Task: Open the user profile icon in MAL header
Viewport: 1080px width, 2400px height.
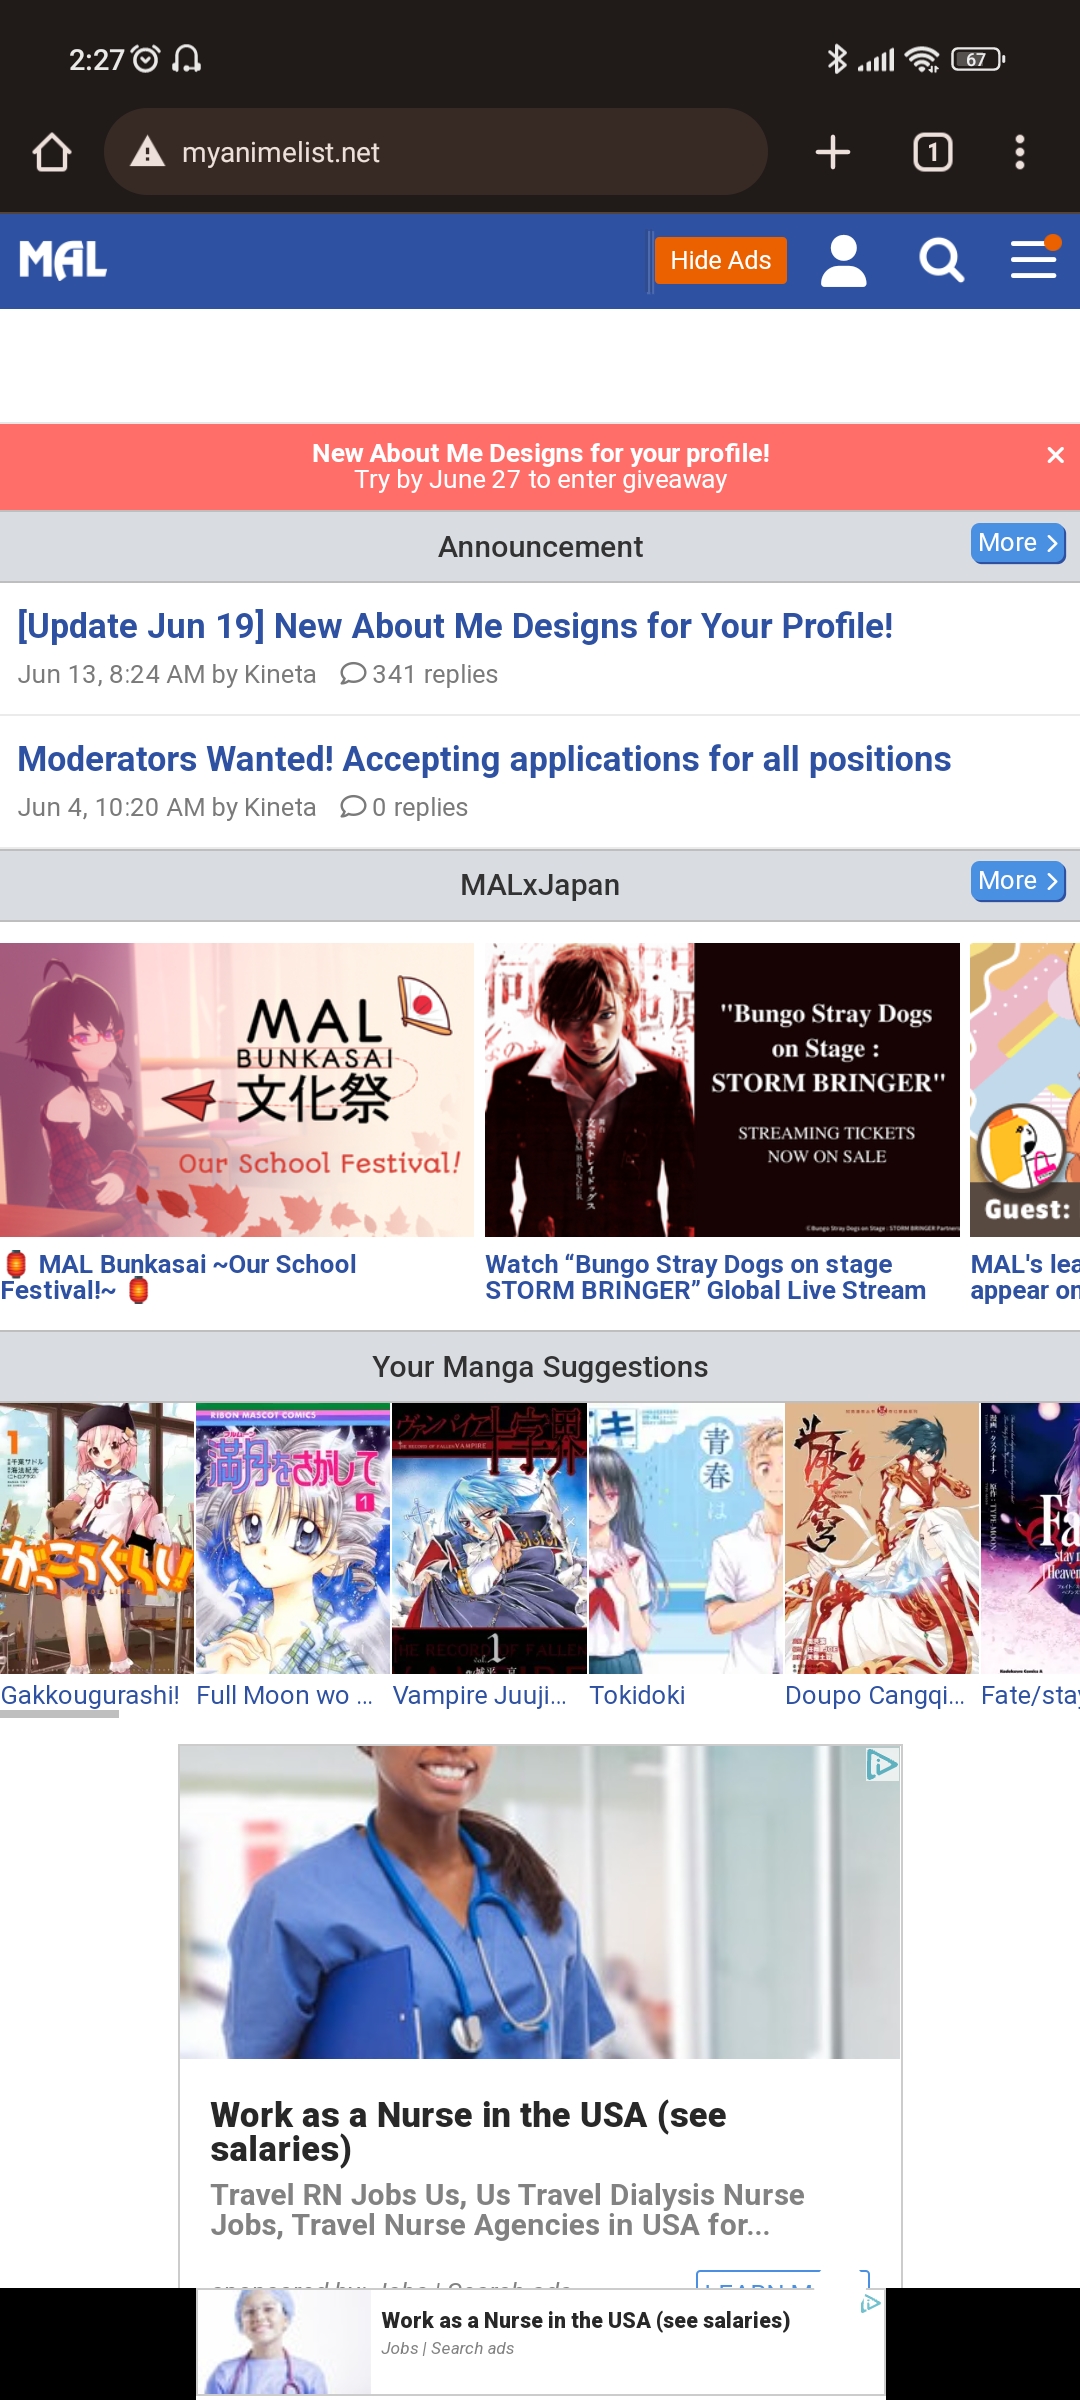Action: coord(843,261)
